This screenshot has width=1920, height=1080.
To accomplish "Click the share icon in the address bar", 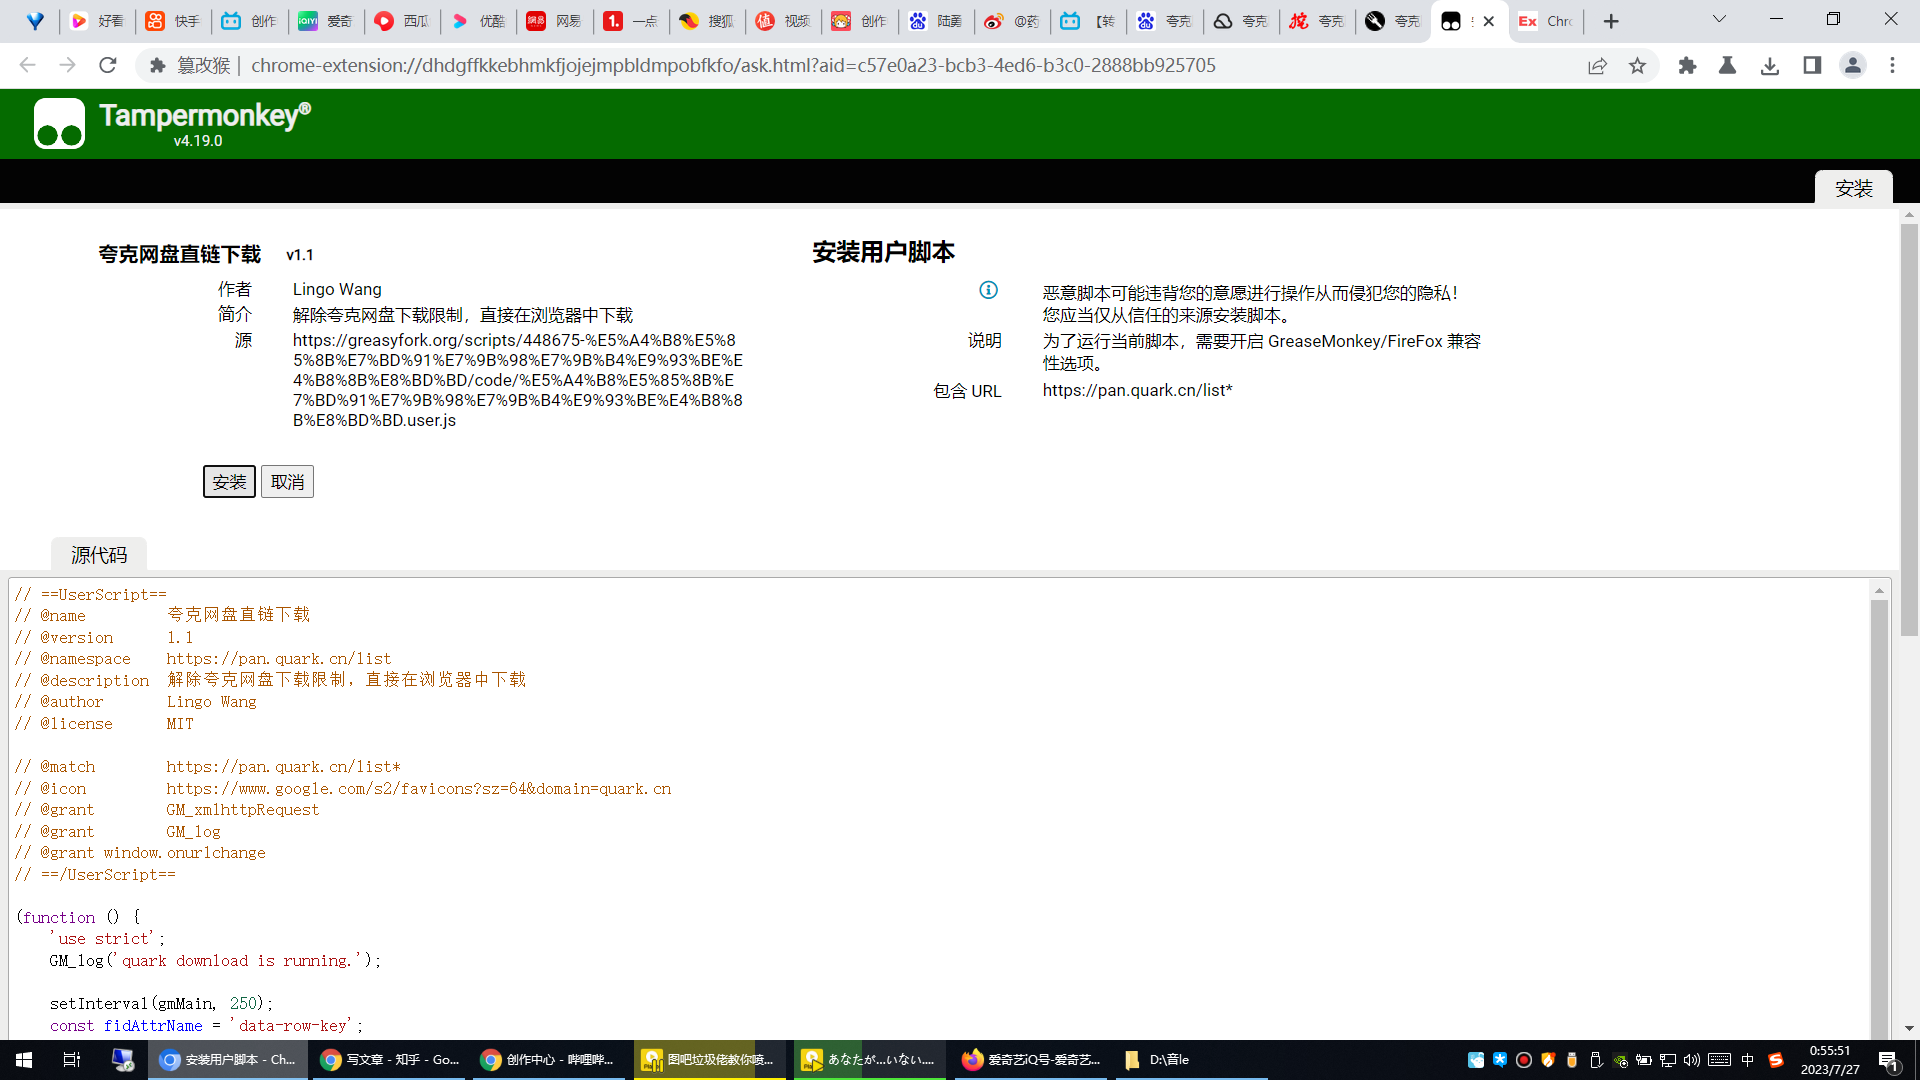I will 1597,65.
